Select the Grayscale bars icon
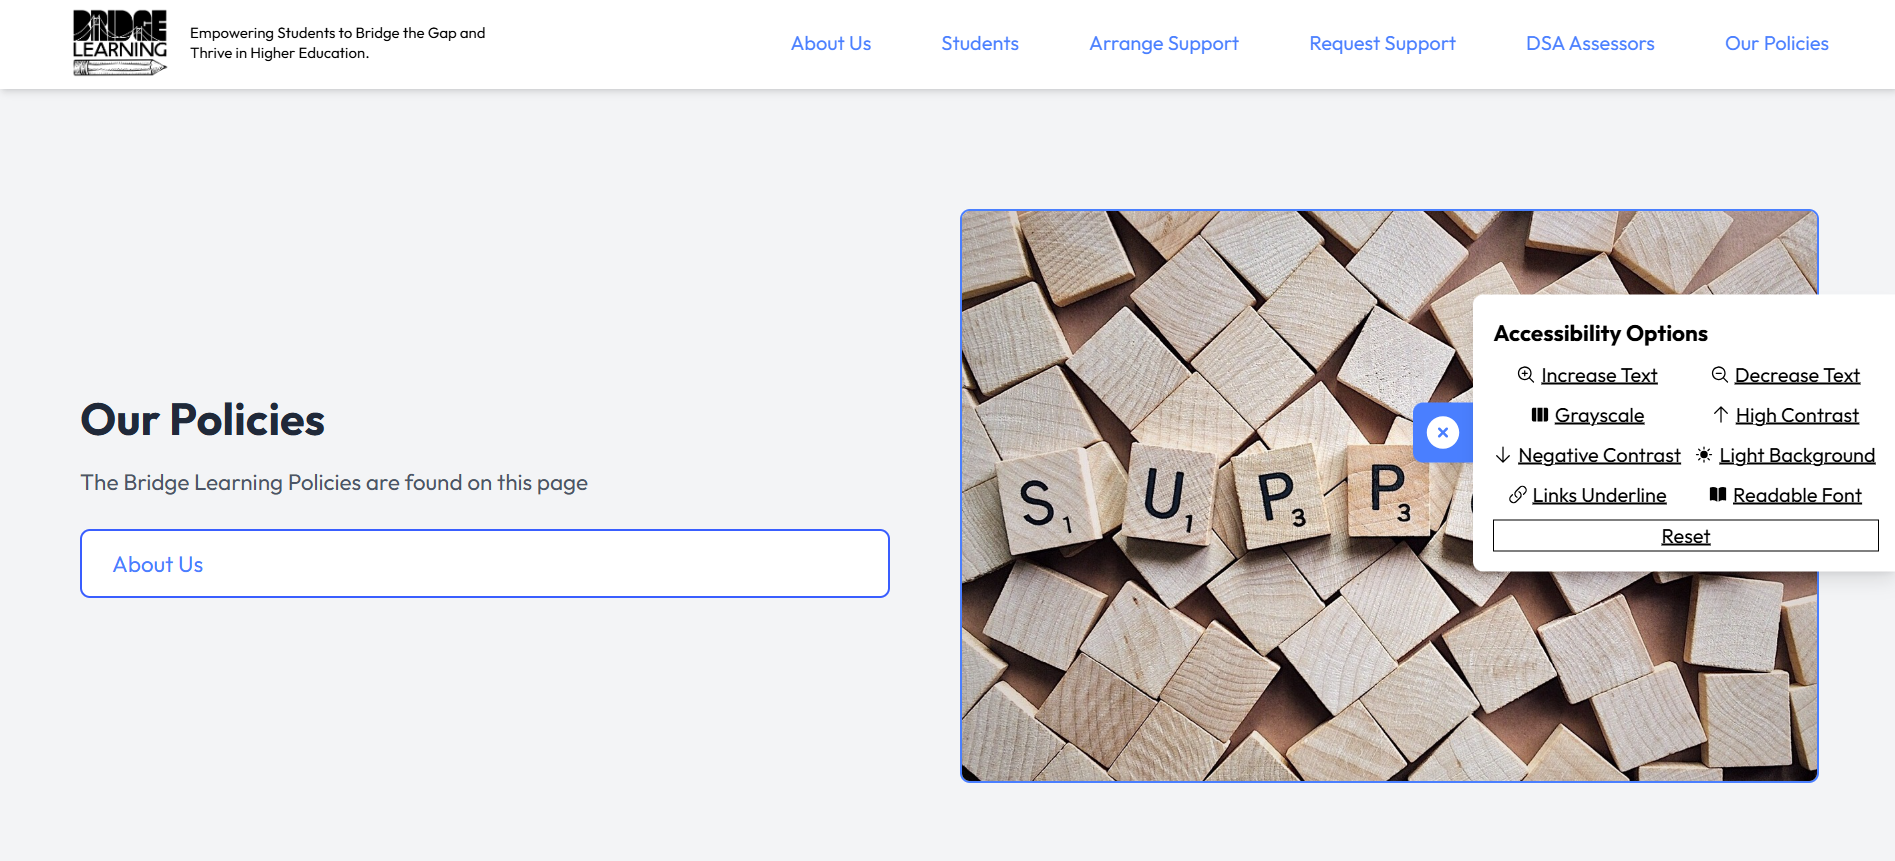 coord(1539,414)
